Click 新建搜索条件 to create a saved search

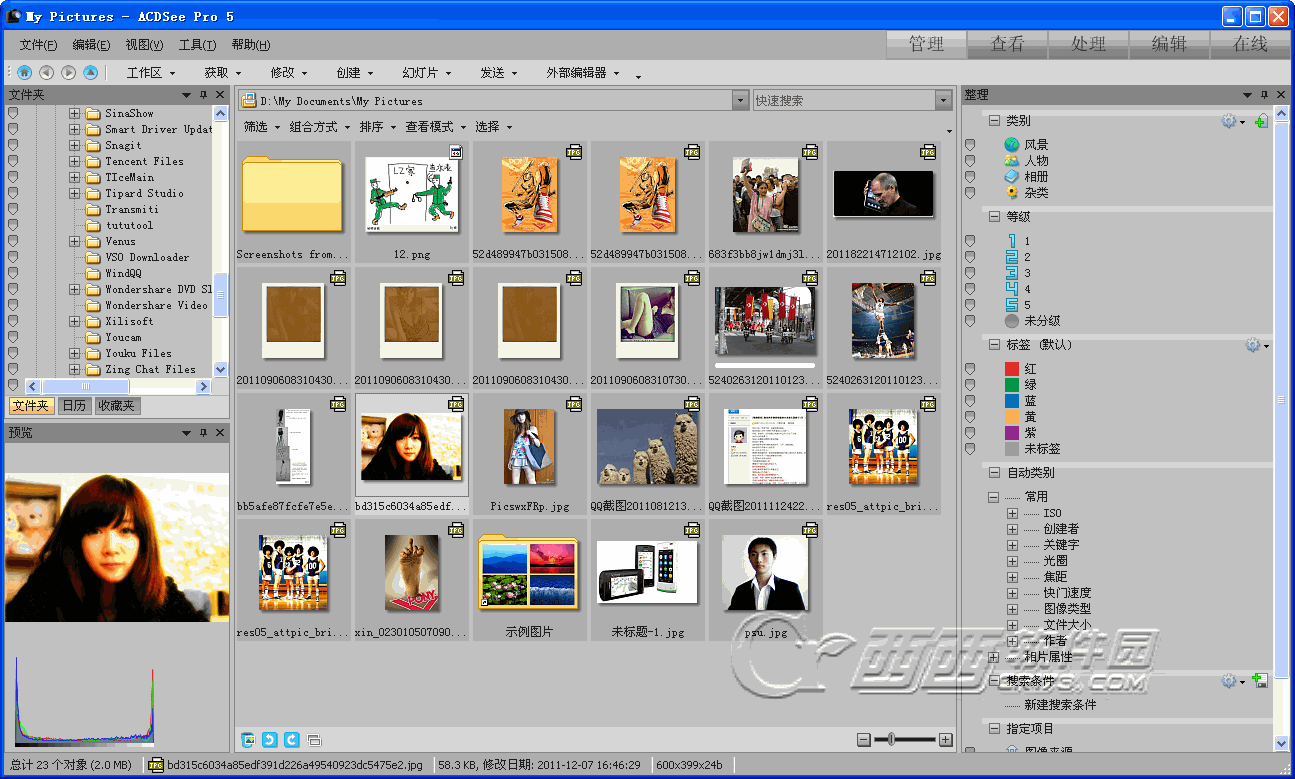click(1059, 705)
